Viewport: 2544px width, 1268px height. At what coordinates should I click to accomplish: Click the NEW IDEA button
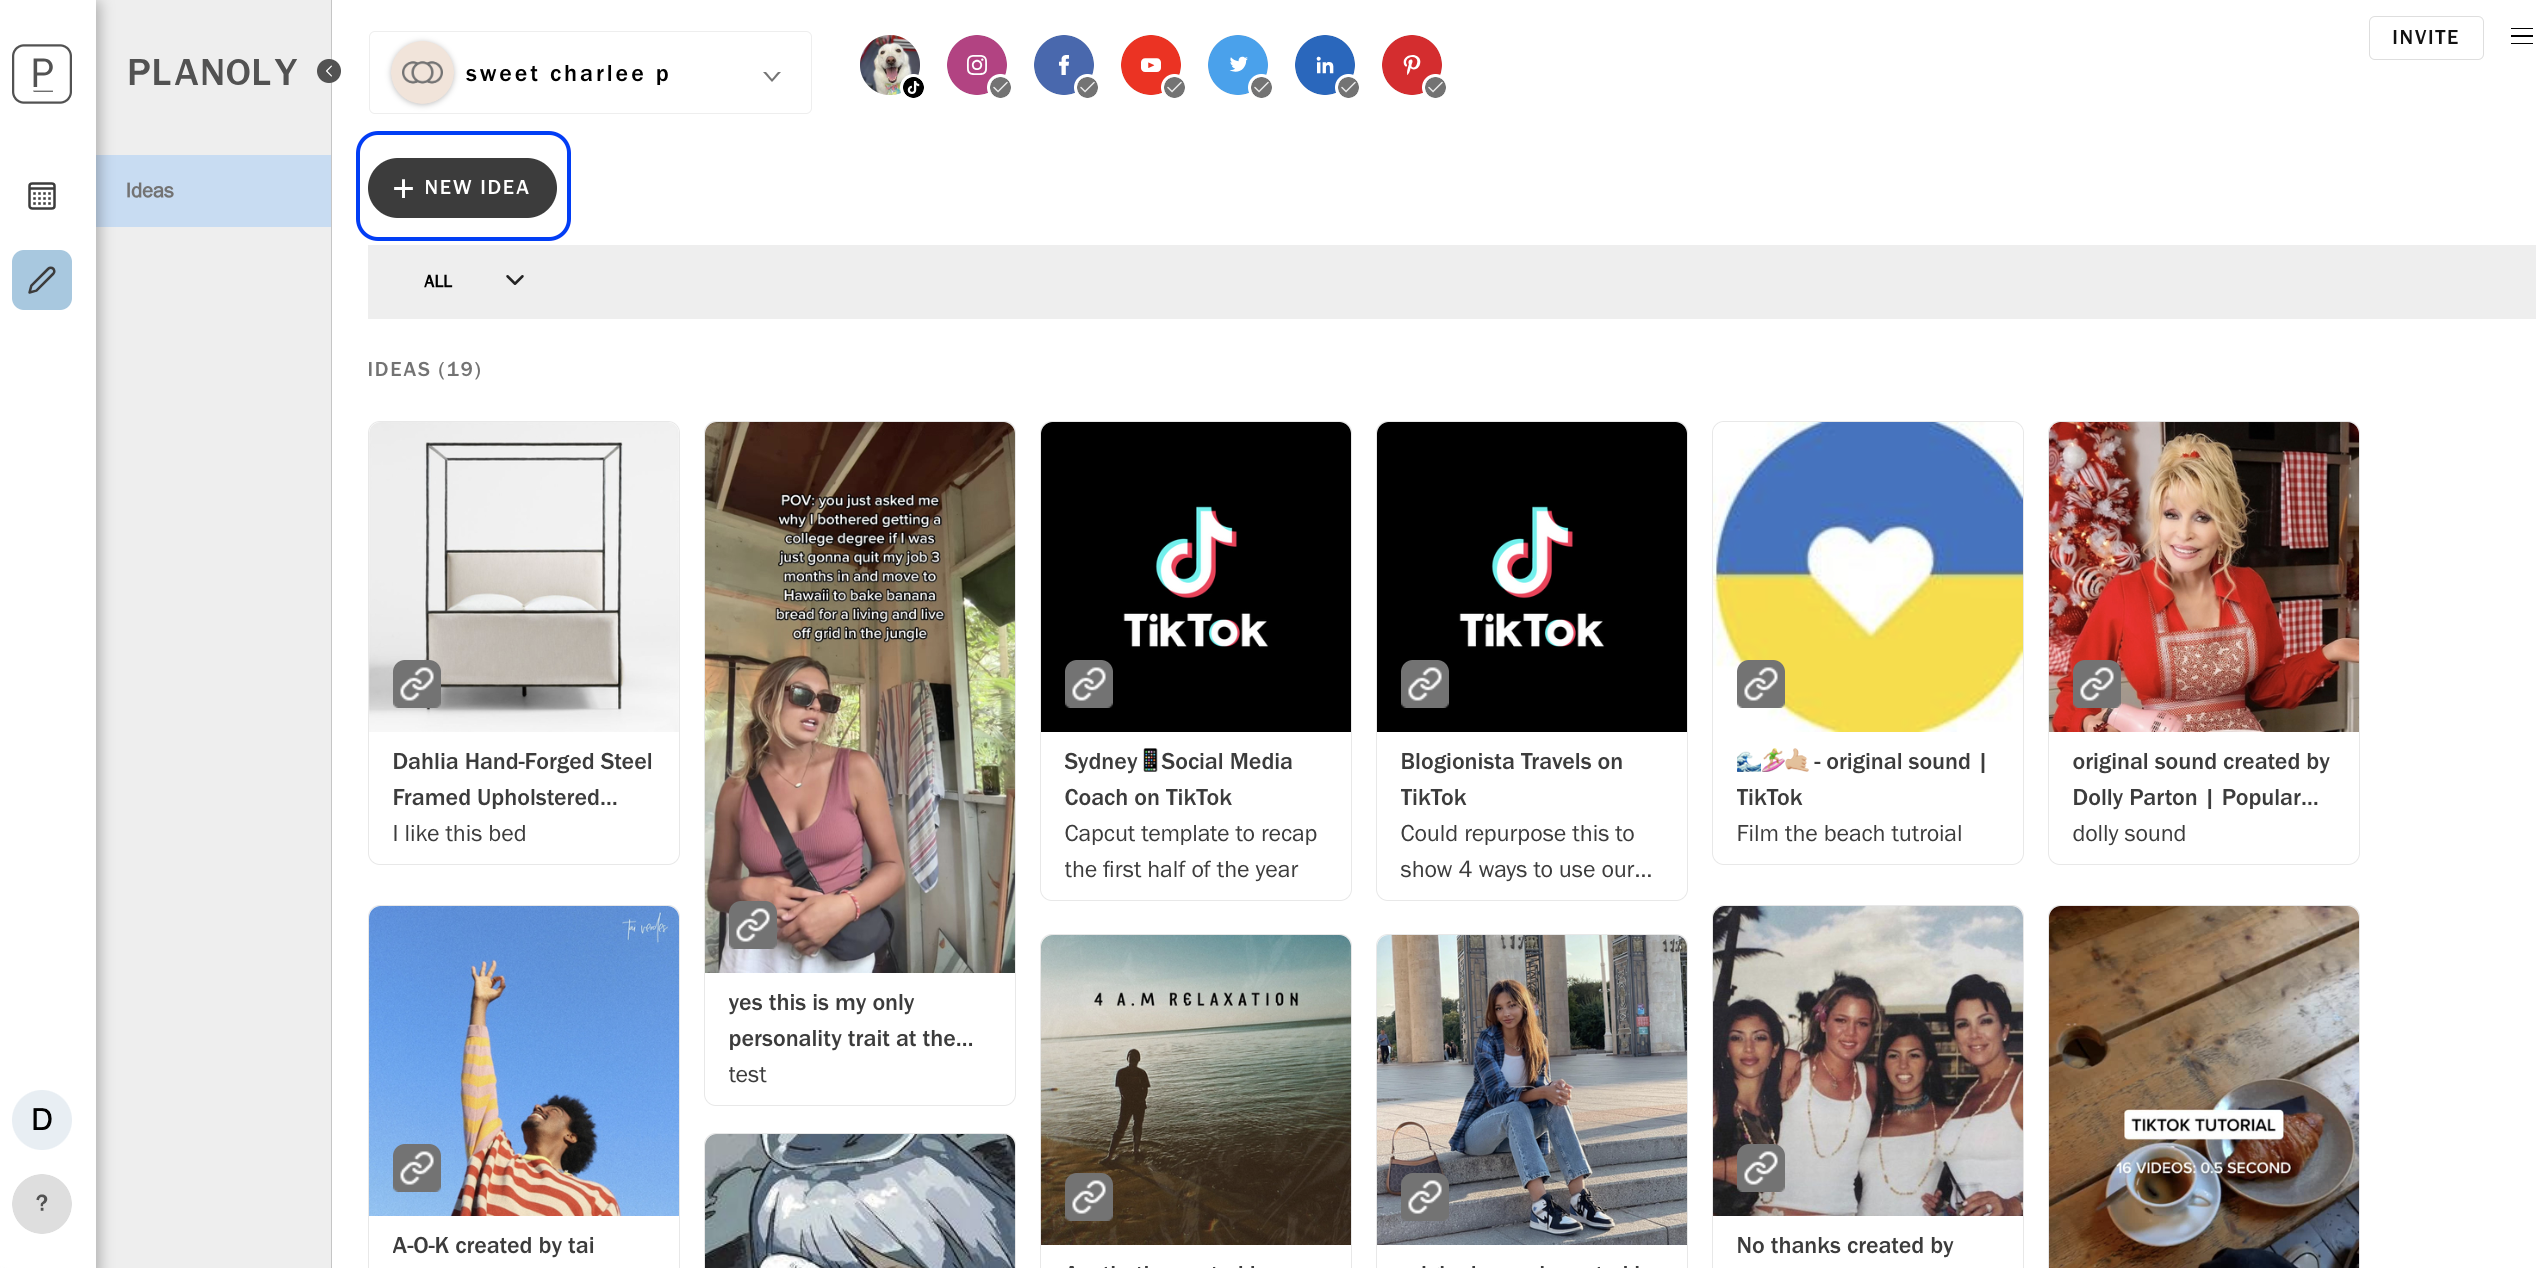[x=462, y=188]
